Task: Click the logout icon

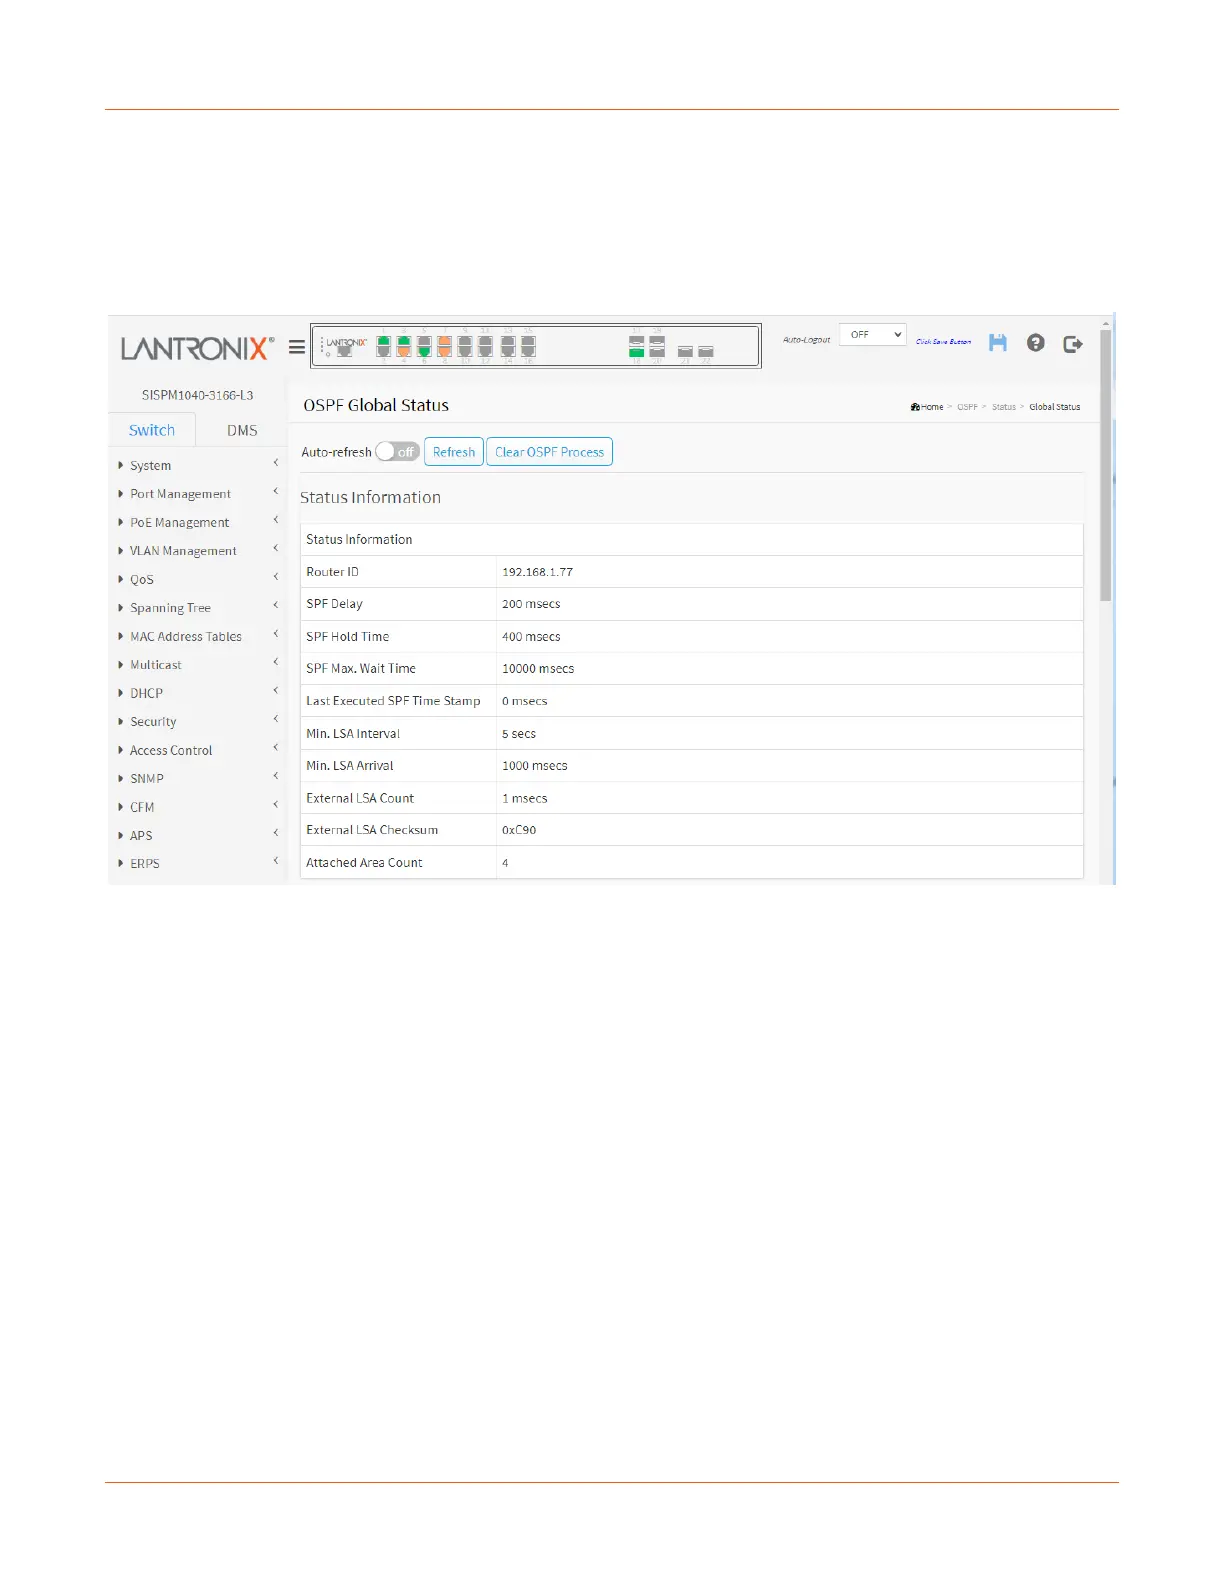Action: pyautogui.click(x=1073, y=344)
